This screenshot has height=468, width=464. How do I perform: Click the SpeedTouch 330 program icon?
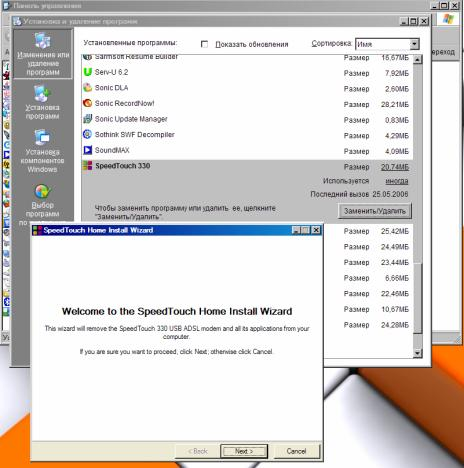(87, 166)
